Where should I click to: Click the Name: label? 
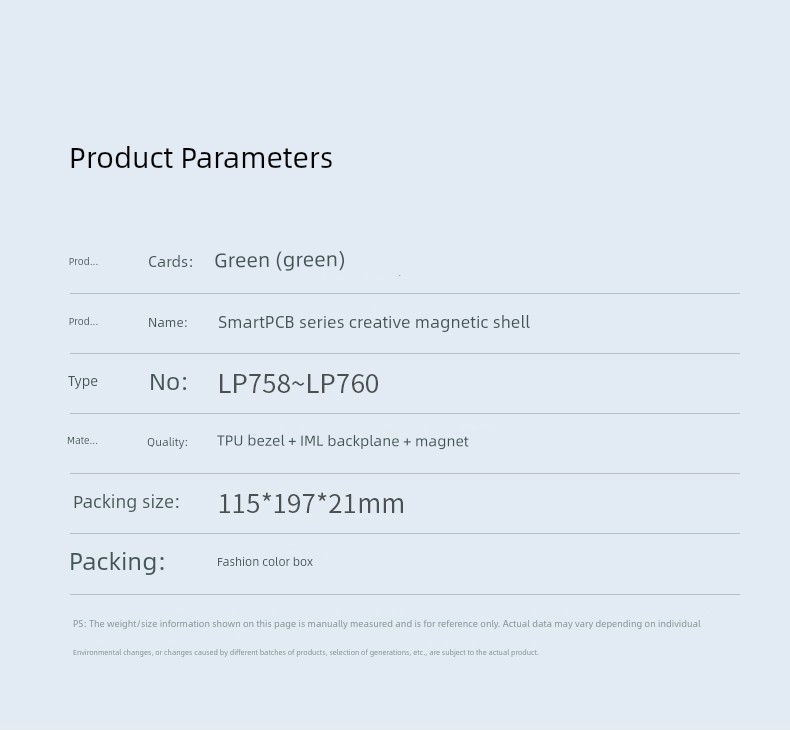tap(167, 322)
